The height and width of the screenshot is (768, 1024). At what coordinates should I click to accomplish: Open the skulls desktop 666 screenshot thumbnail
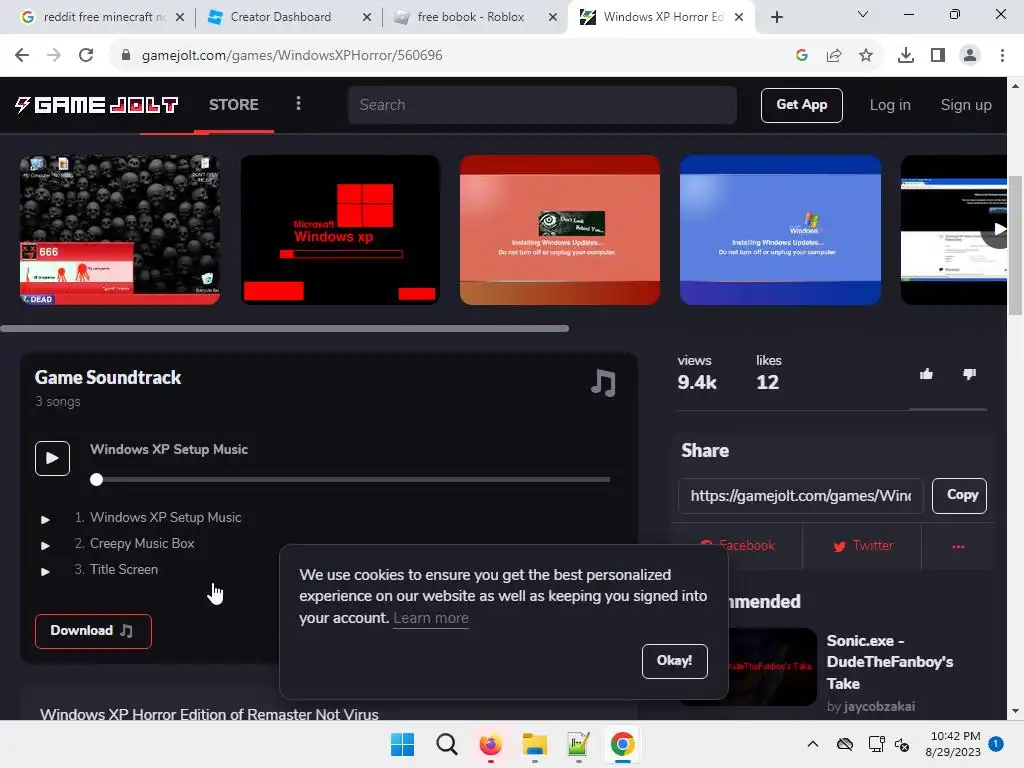tap(120, 230)
